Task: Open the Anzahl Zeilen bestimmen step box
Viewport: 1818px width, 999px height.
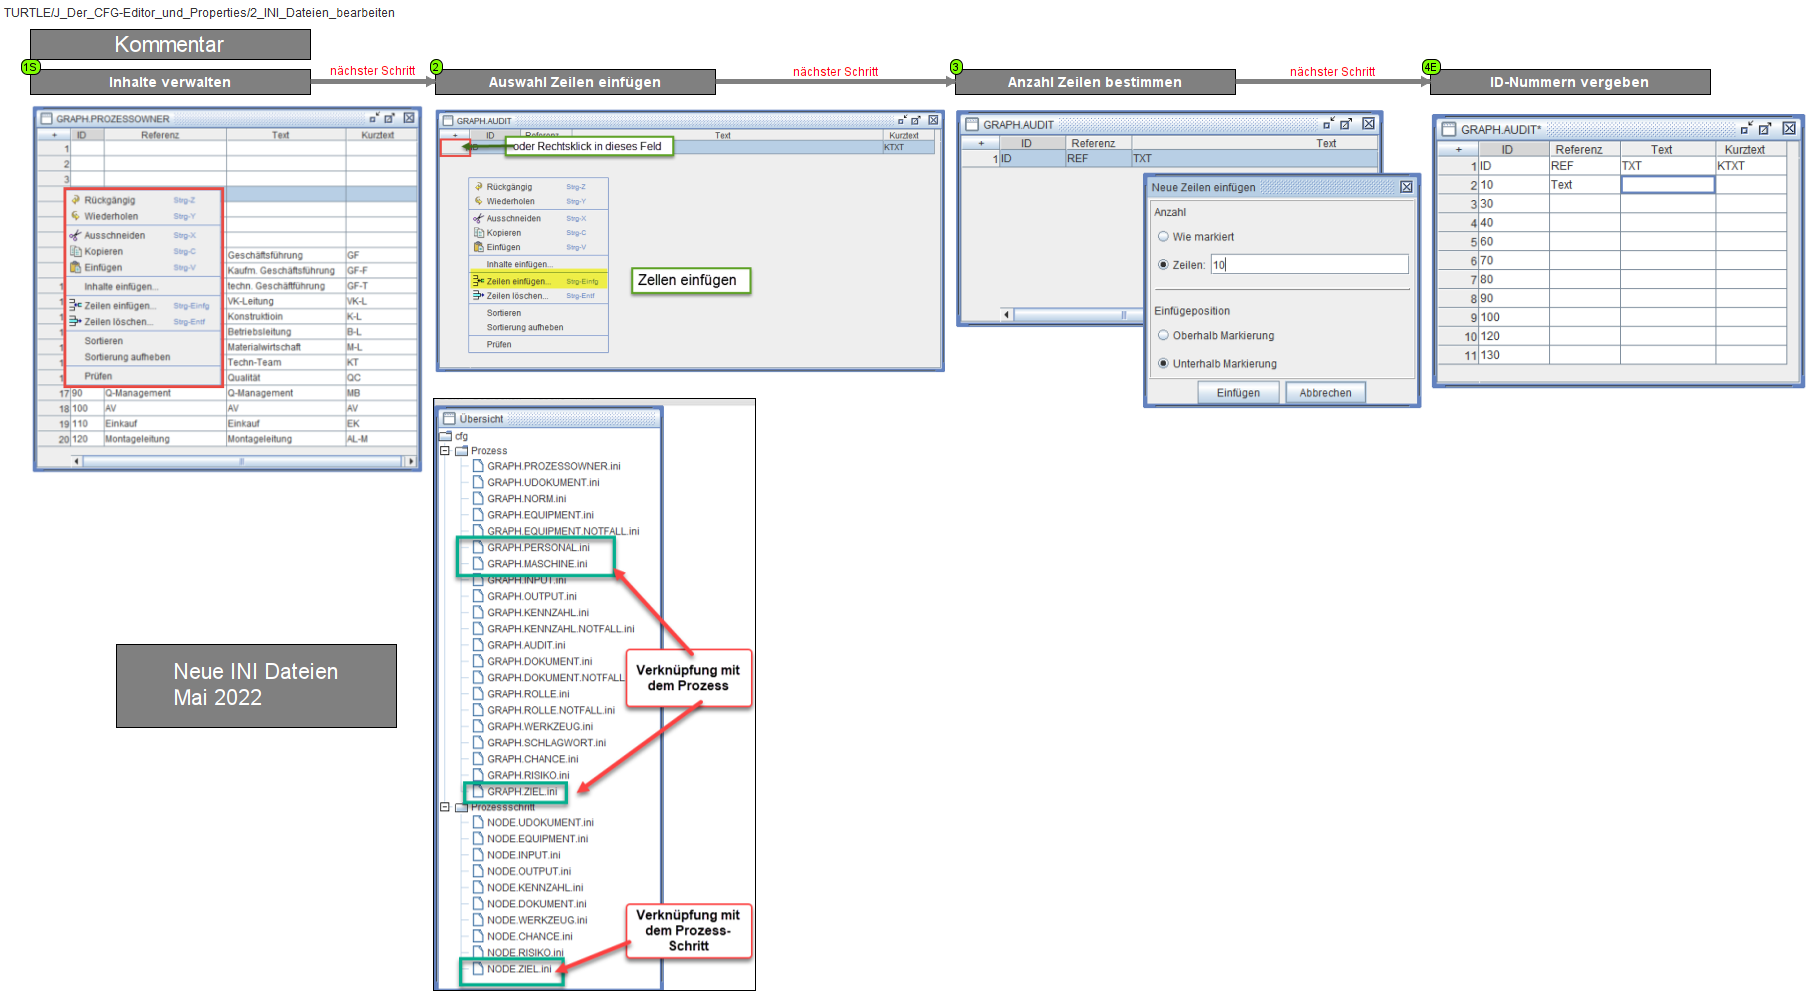Action: pyautogui.click(x=1095, y=82)
